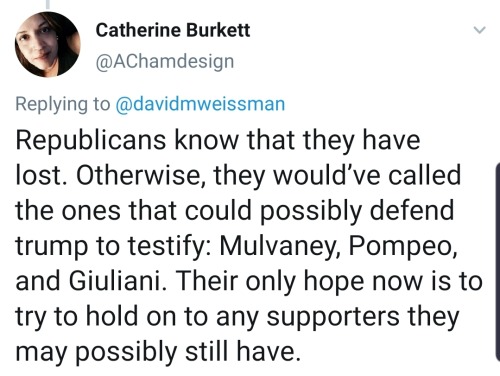Image resolution: width=500 pixels, height=376 pixels.
Task: Click the thread connector line above avatar
Action: (x=48, y=4)
